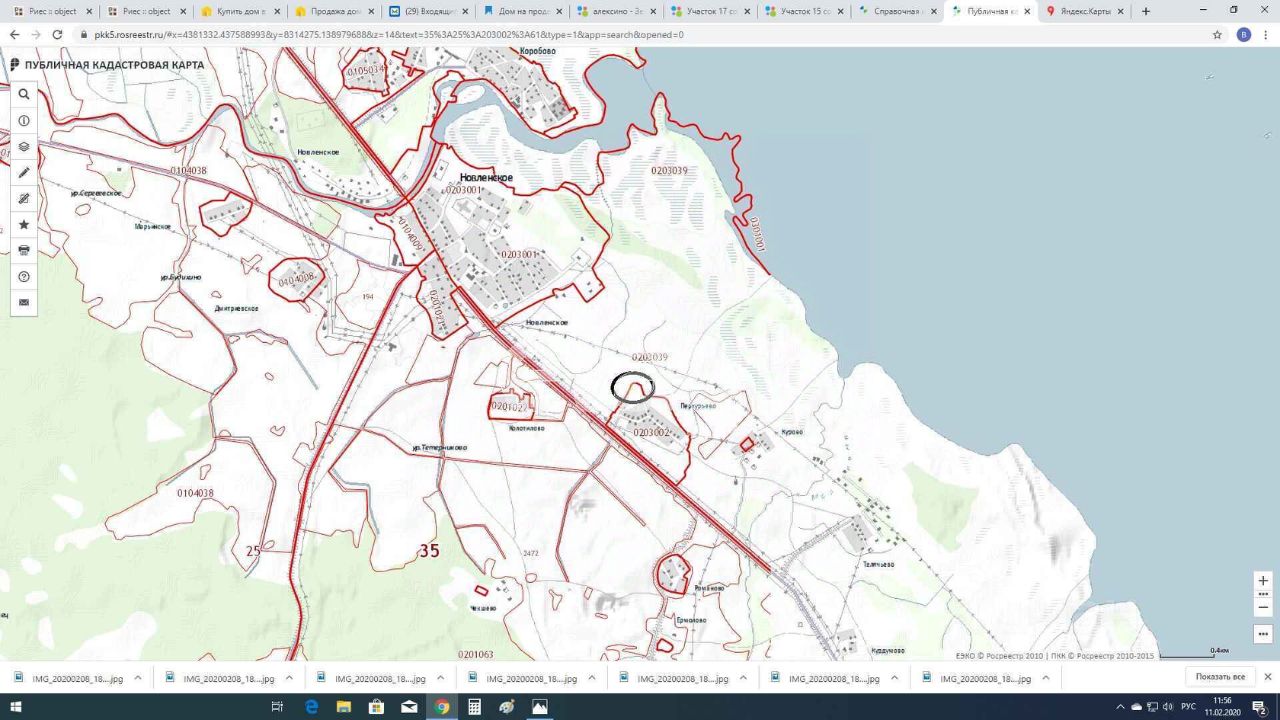Click the envelope feedback icon
The image size is (1280, 720).
coord(24,302)
